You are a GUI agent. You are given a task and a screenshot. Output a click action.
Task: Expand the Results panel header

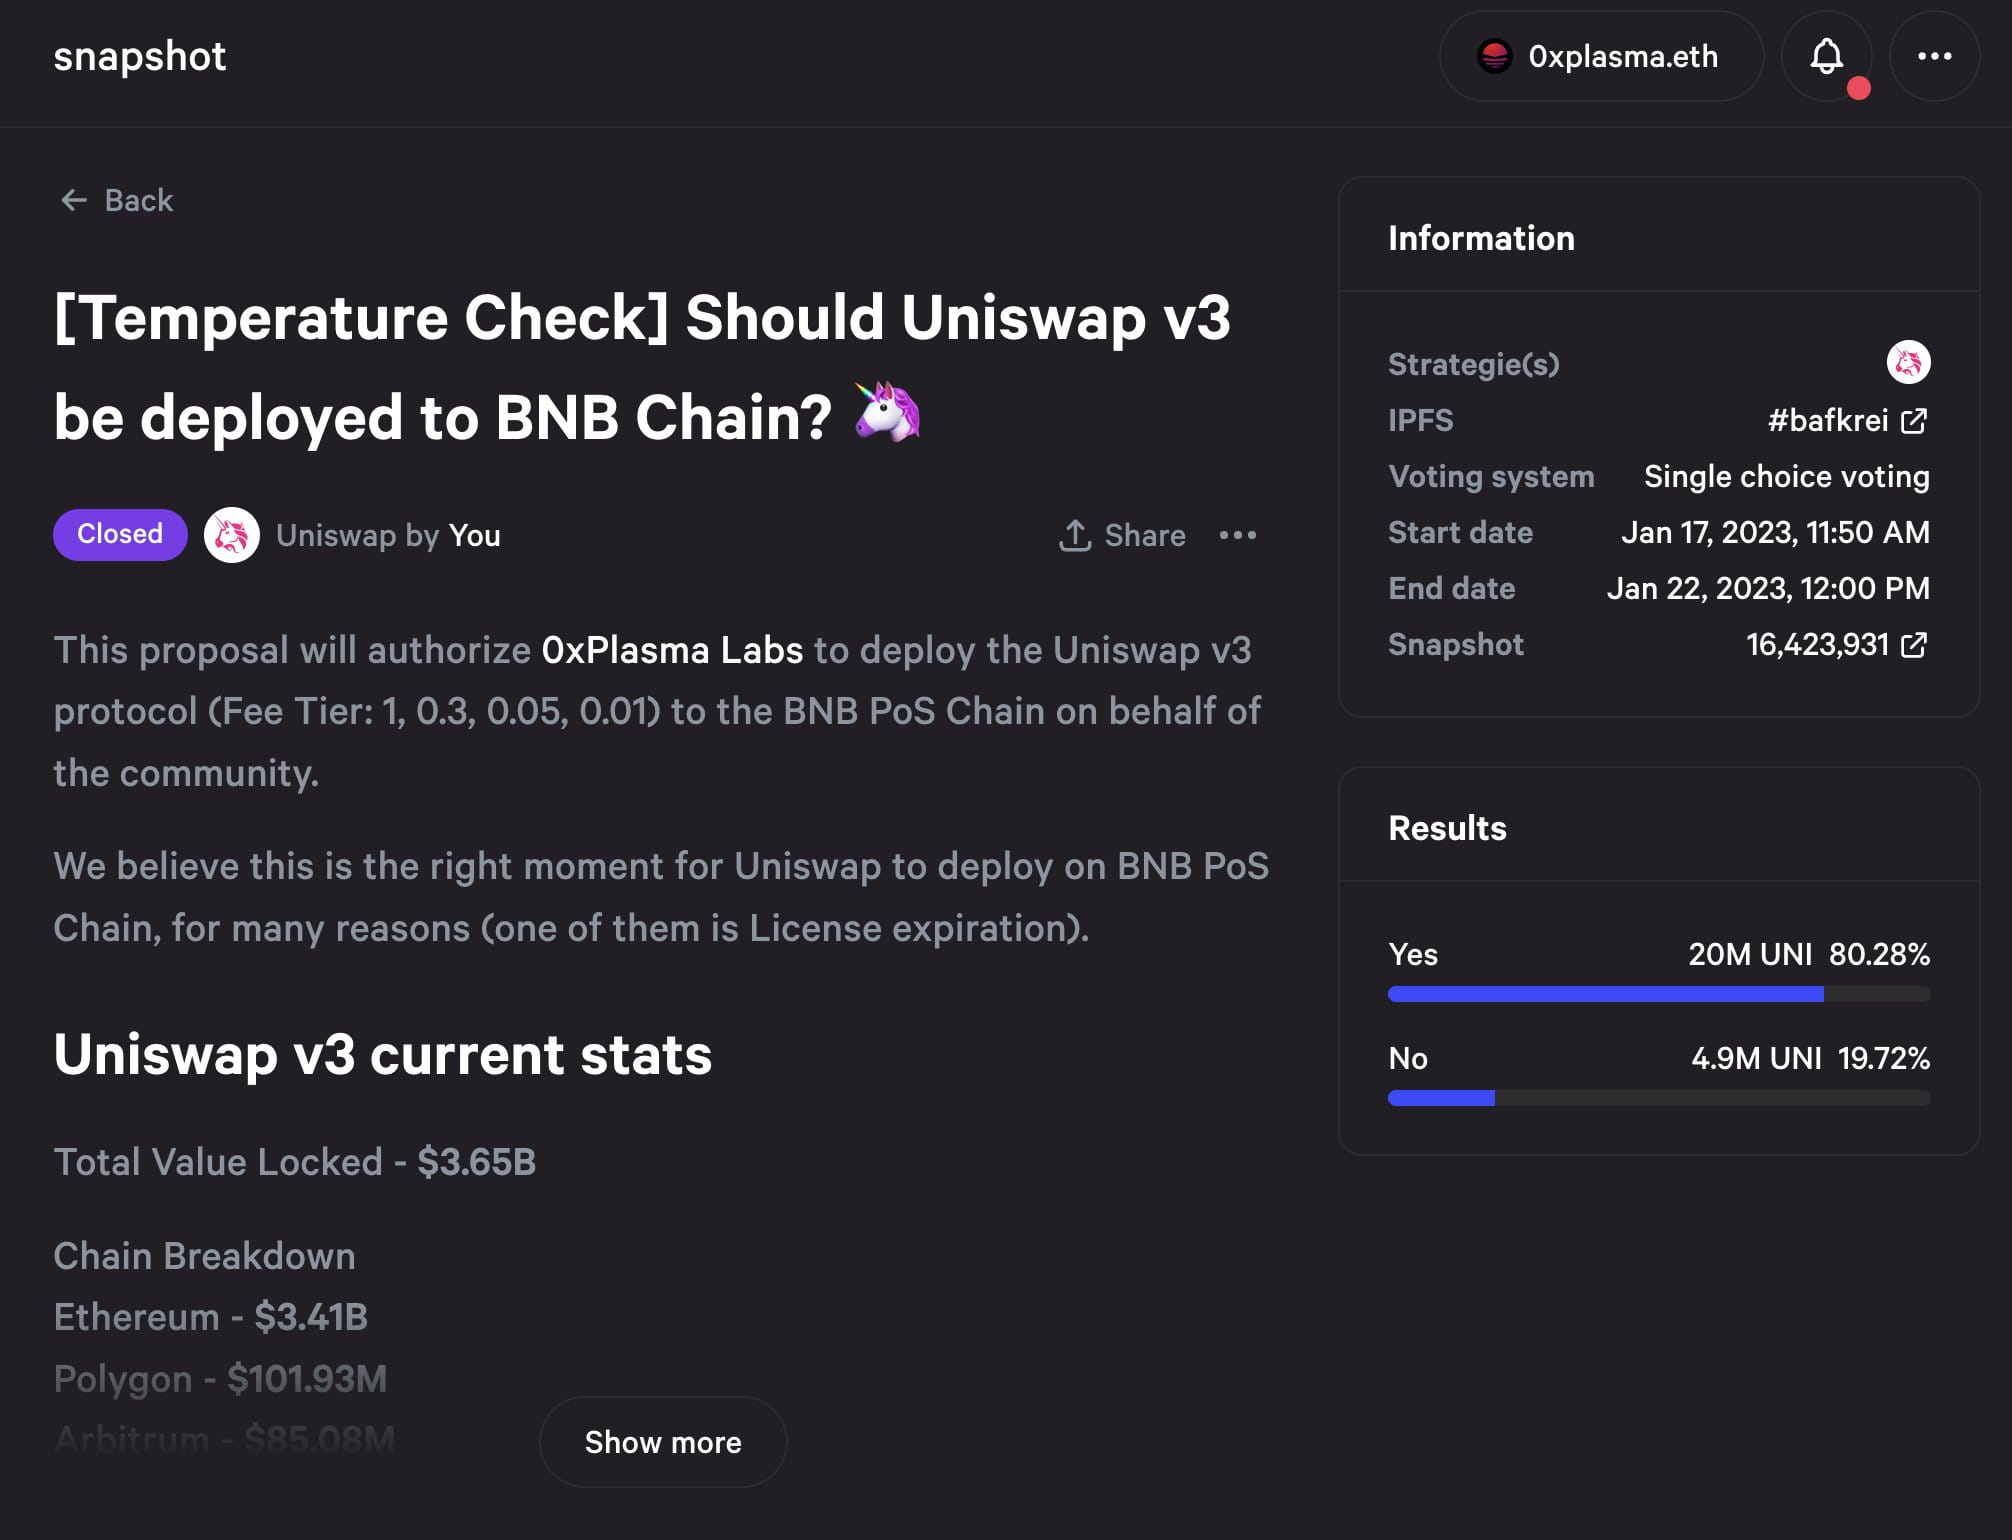(x=1446, y=828)
